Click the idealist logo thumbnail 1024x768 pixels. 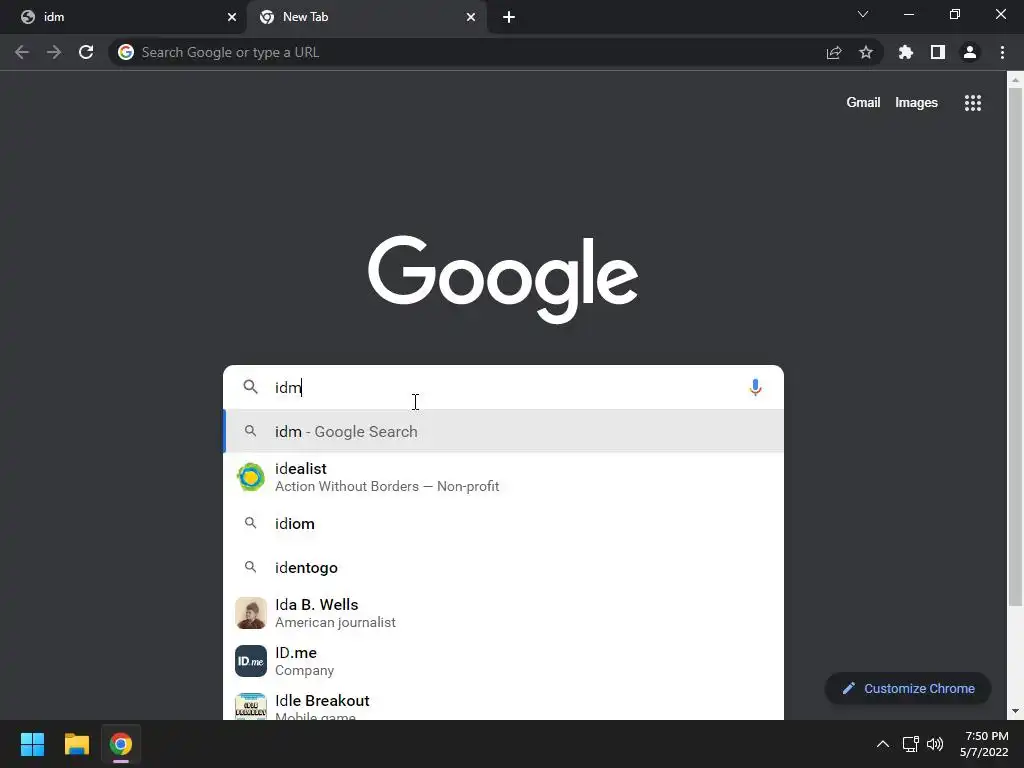[251, 477]
